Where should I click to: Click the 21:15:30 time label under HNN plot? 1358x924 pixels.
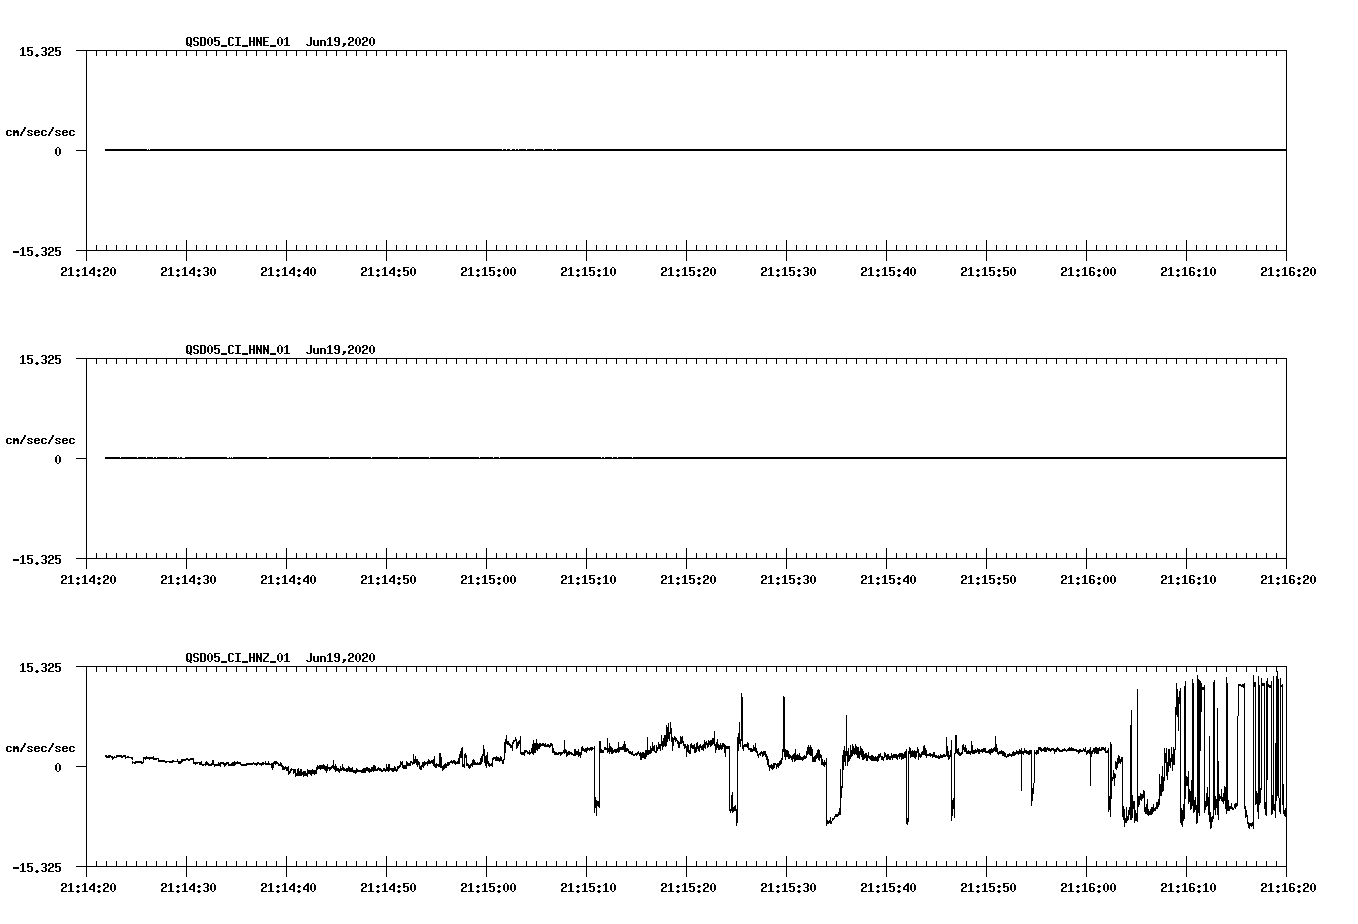788,579
